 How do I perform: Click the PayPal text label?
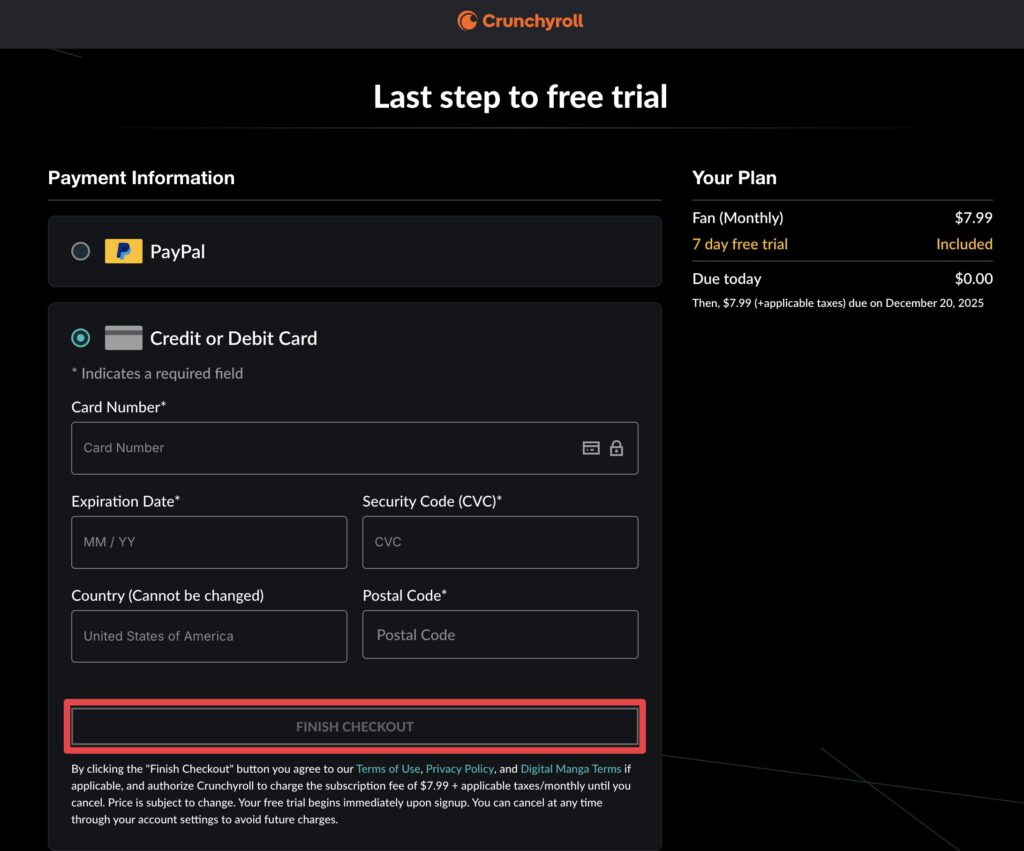[177, 252]
